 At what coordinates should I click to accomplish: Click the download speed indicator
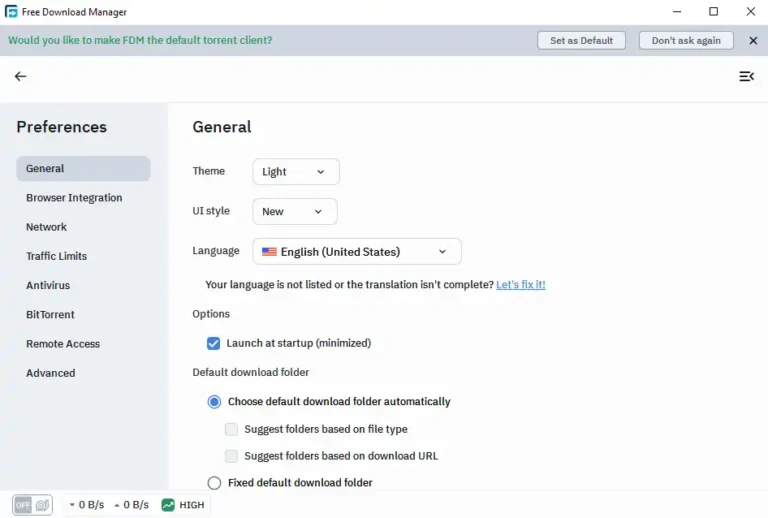point(86,505)
